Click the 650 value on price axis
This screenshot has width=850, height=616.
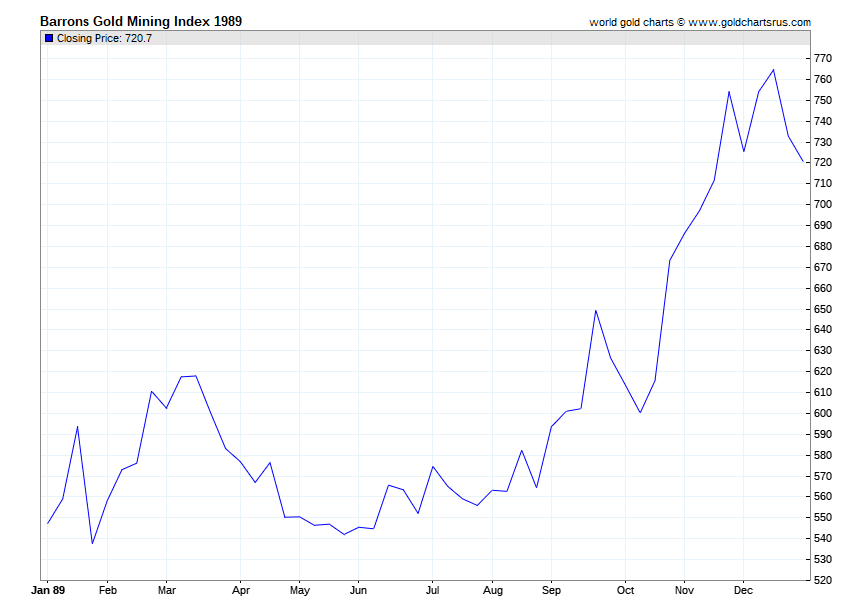click(822, 309)
